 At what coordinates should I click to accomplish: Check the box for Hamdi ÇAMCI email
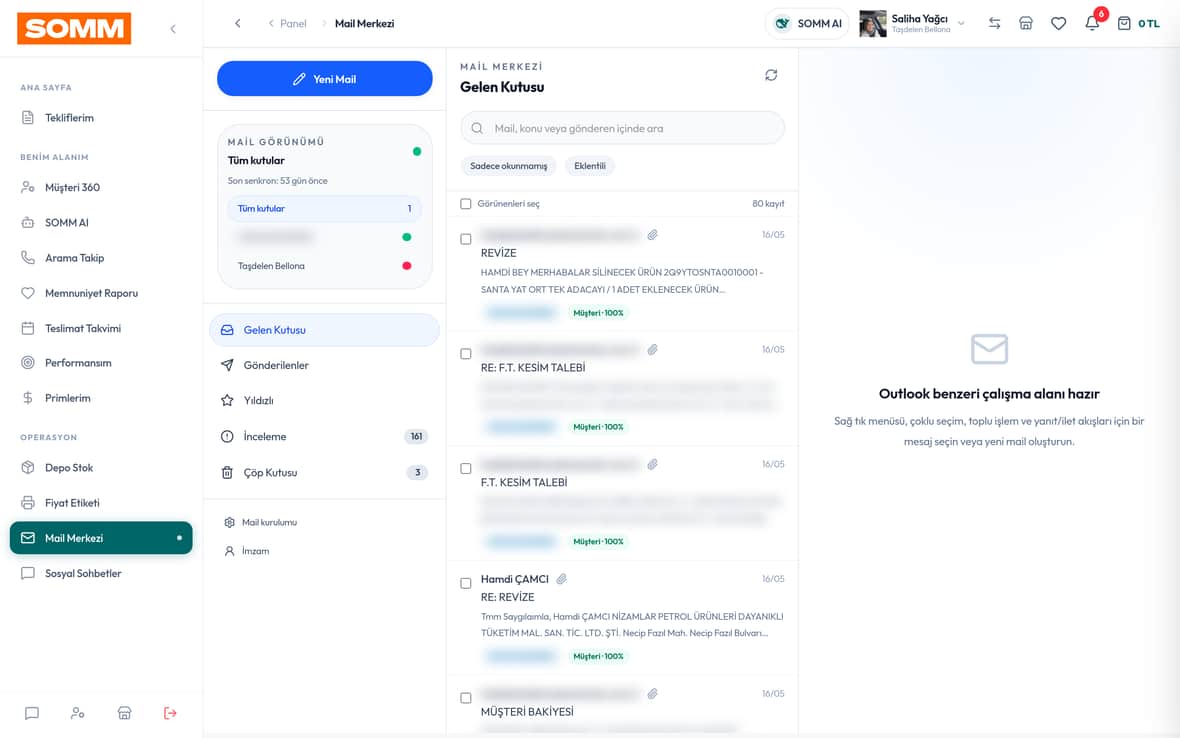tap(466, 583)
